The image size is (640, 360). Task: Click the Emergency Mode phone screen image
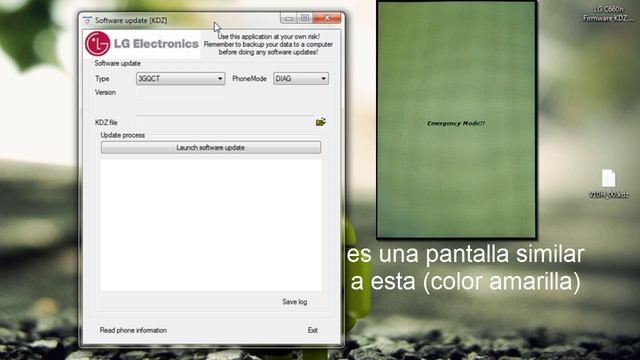coord(456,120)
